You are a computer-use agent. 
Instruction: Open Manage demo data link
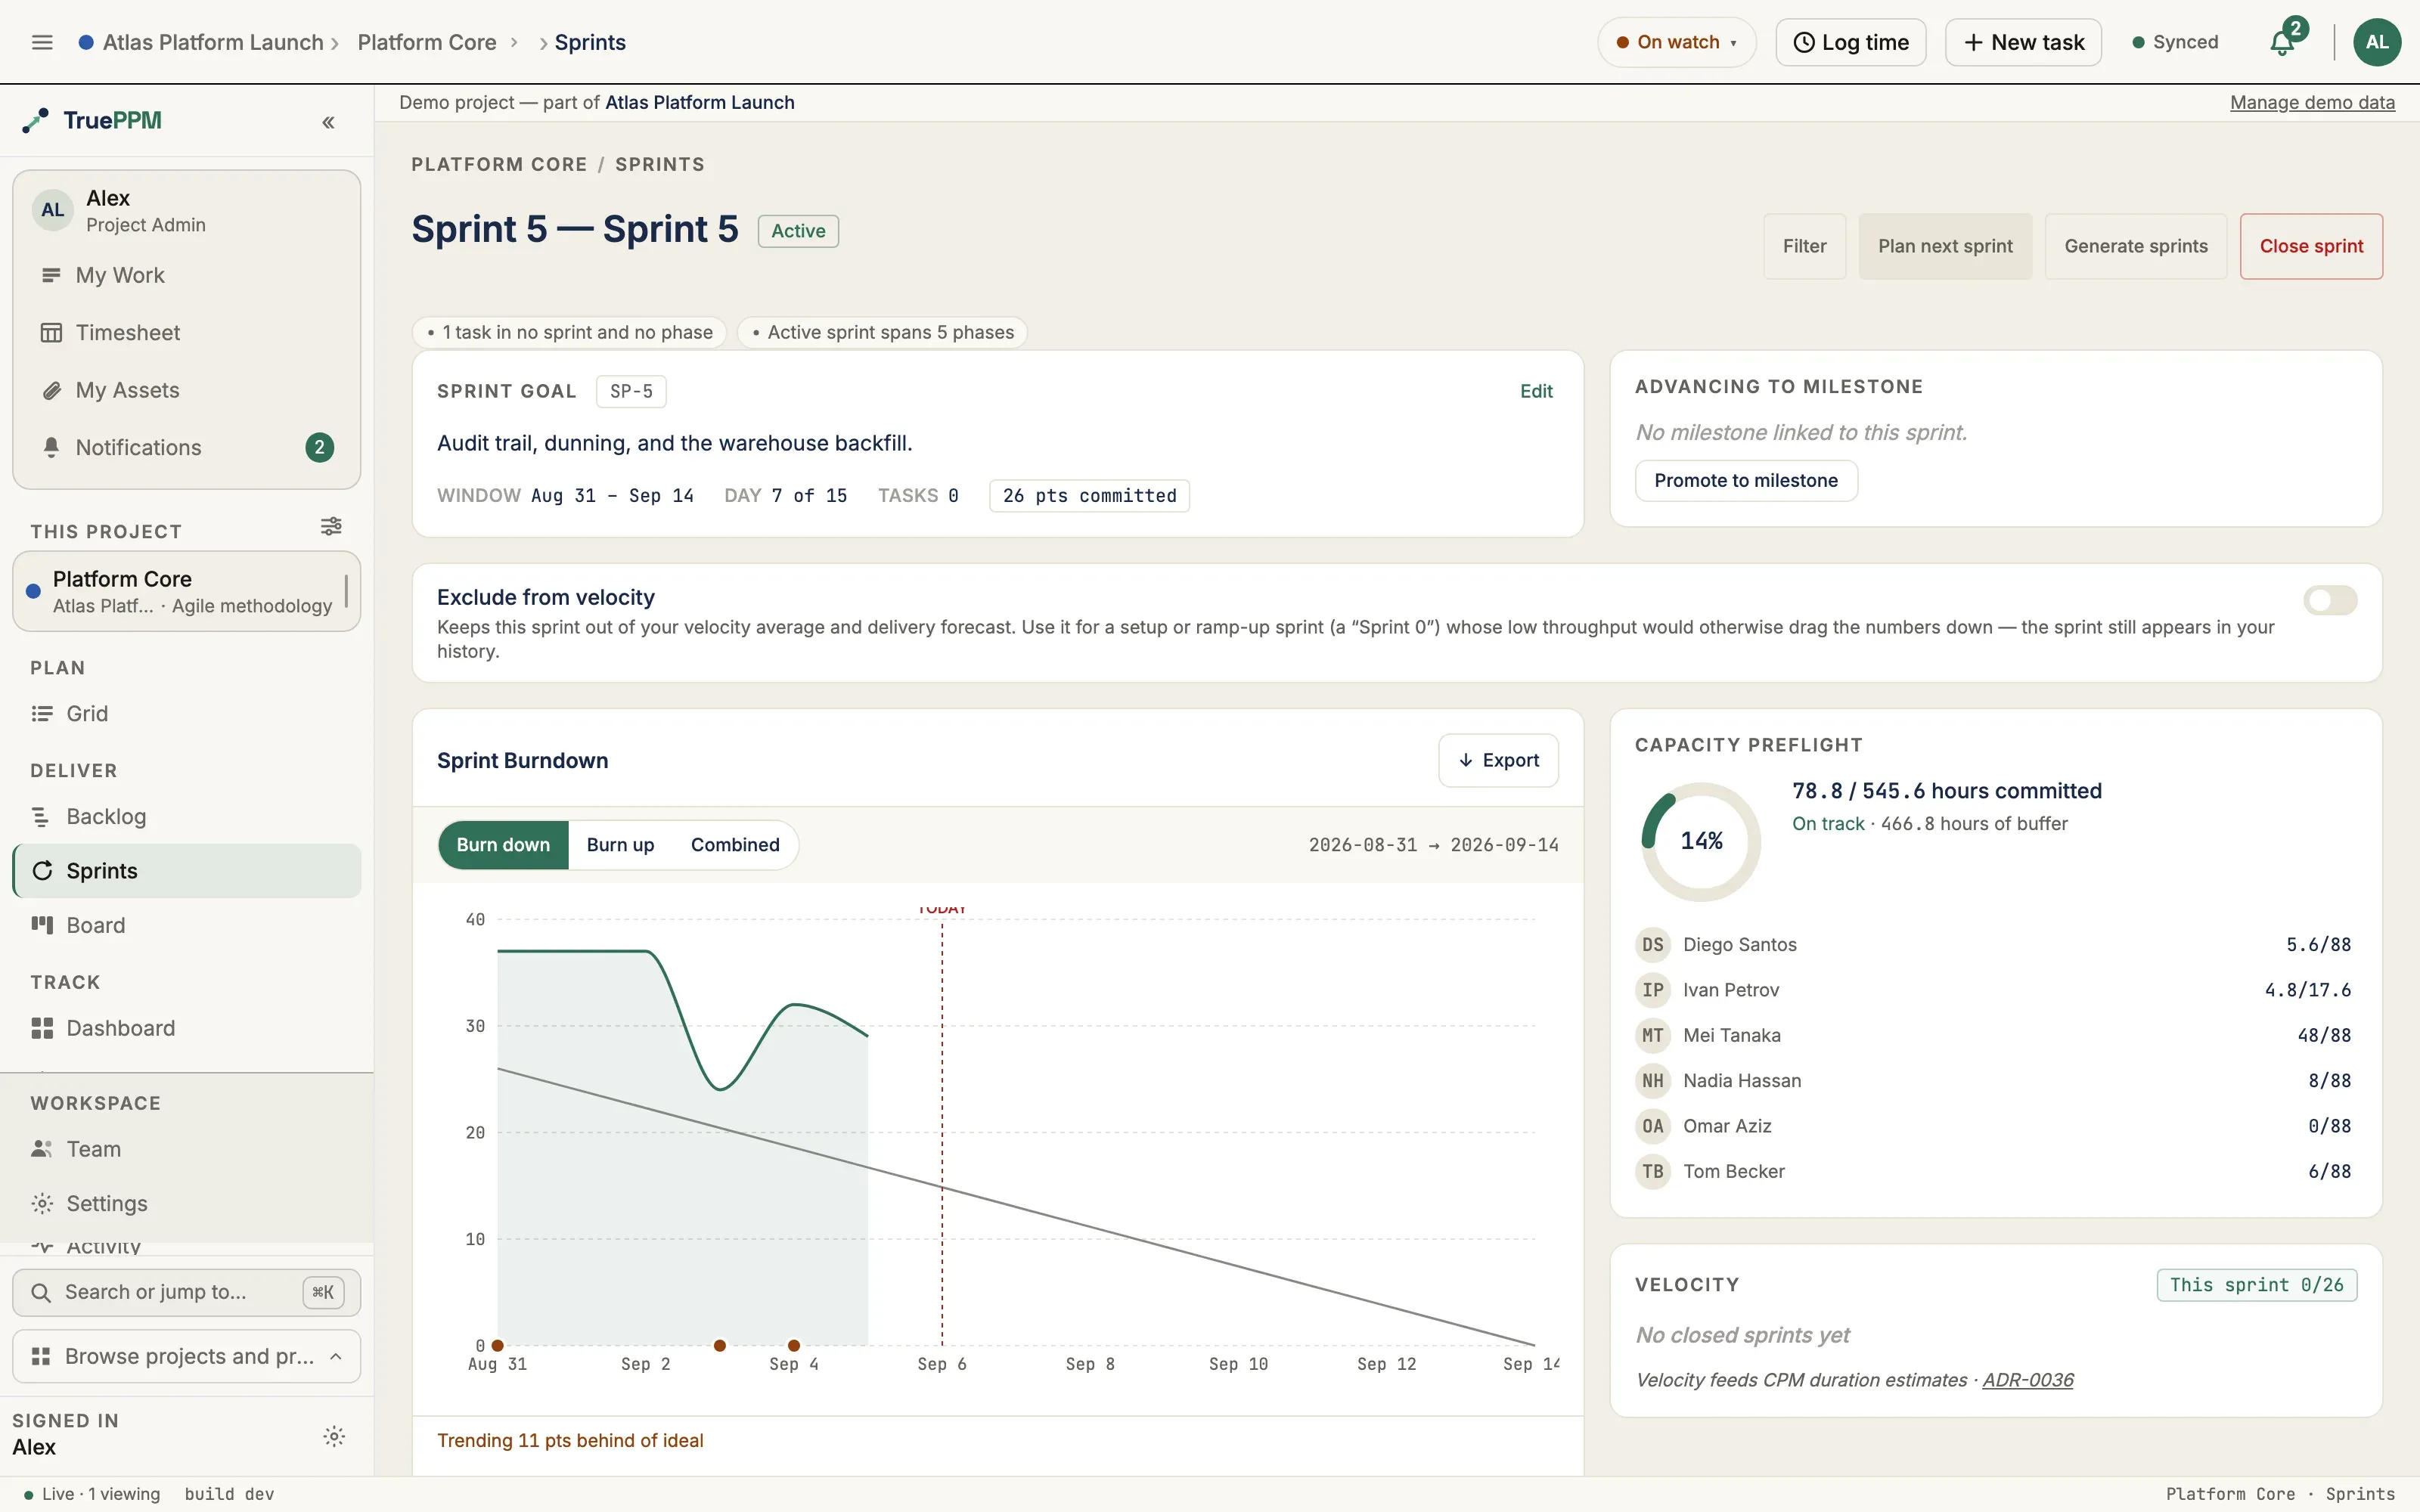click(x=2312, y=102)
